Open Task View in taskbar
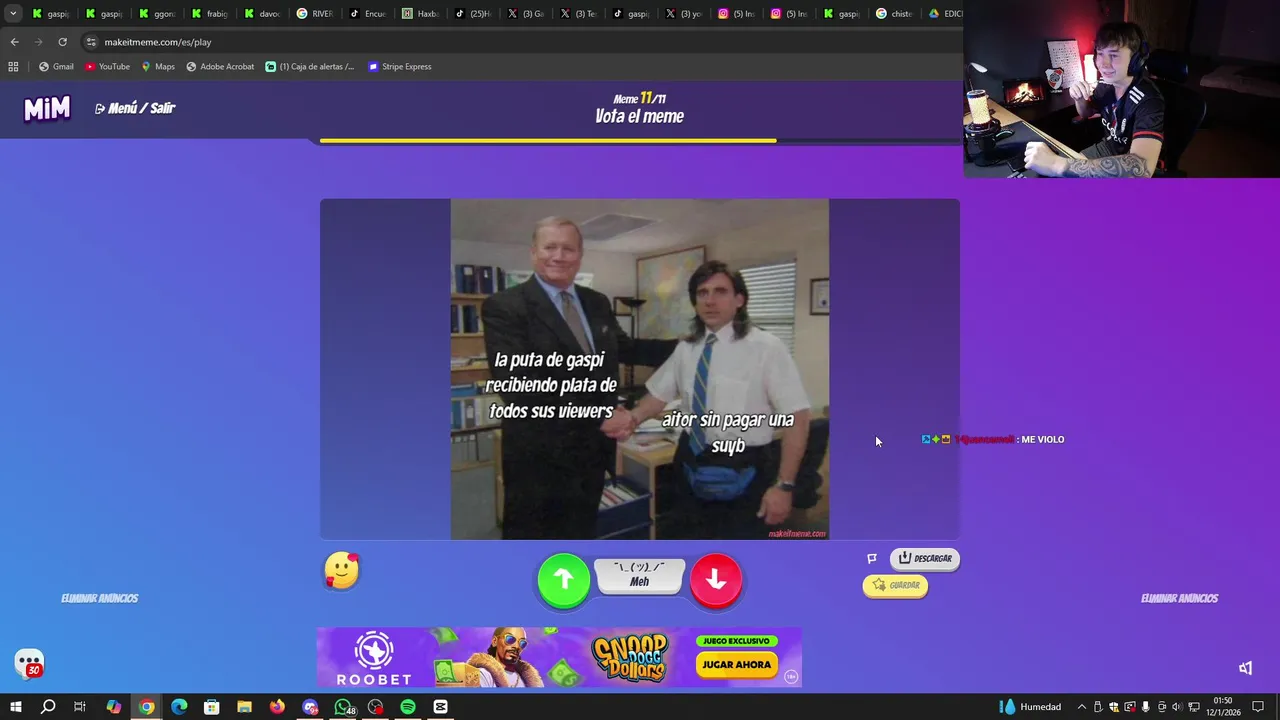The image size is (1280, 720). pos(80,707)
